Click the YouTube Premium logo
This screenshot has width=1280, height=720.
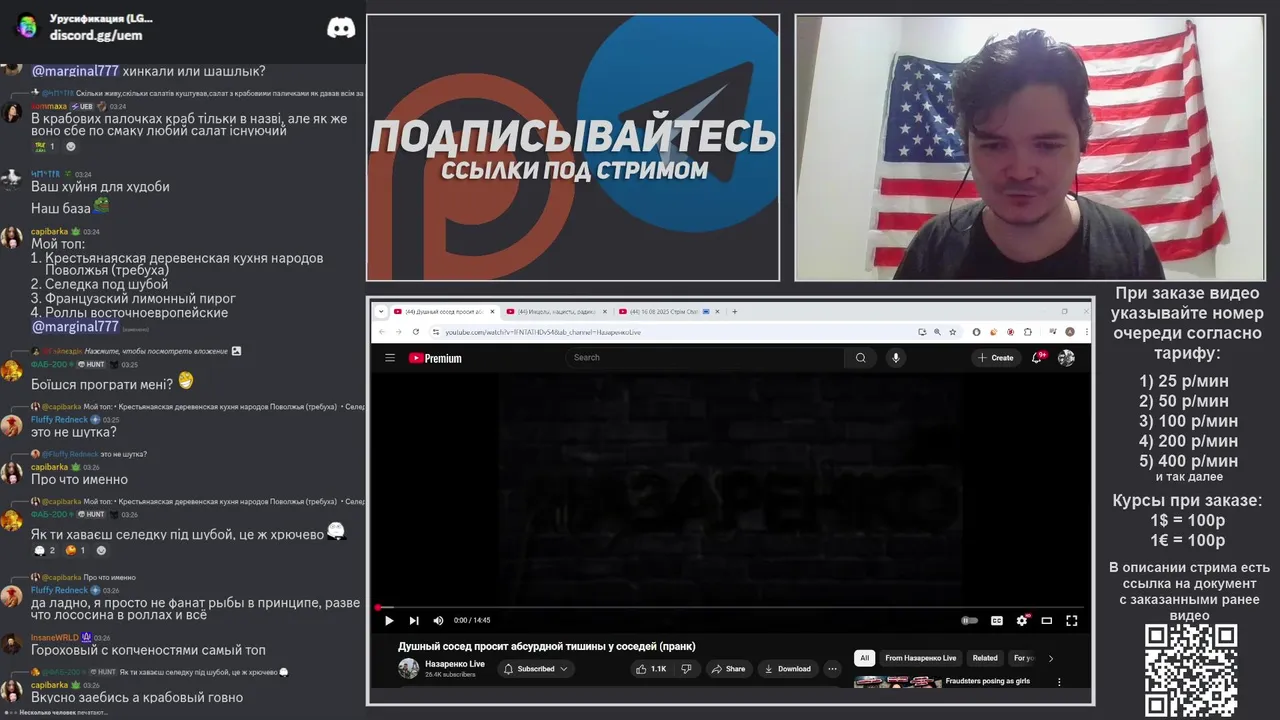[435, 358]
